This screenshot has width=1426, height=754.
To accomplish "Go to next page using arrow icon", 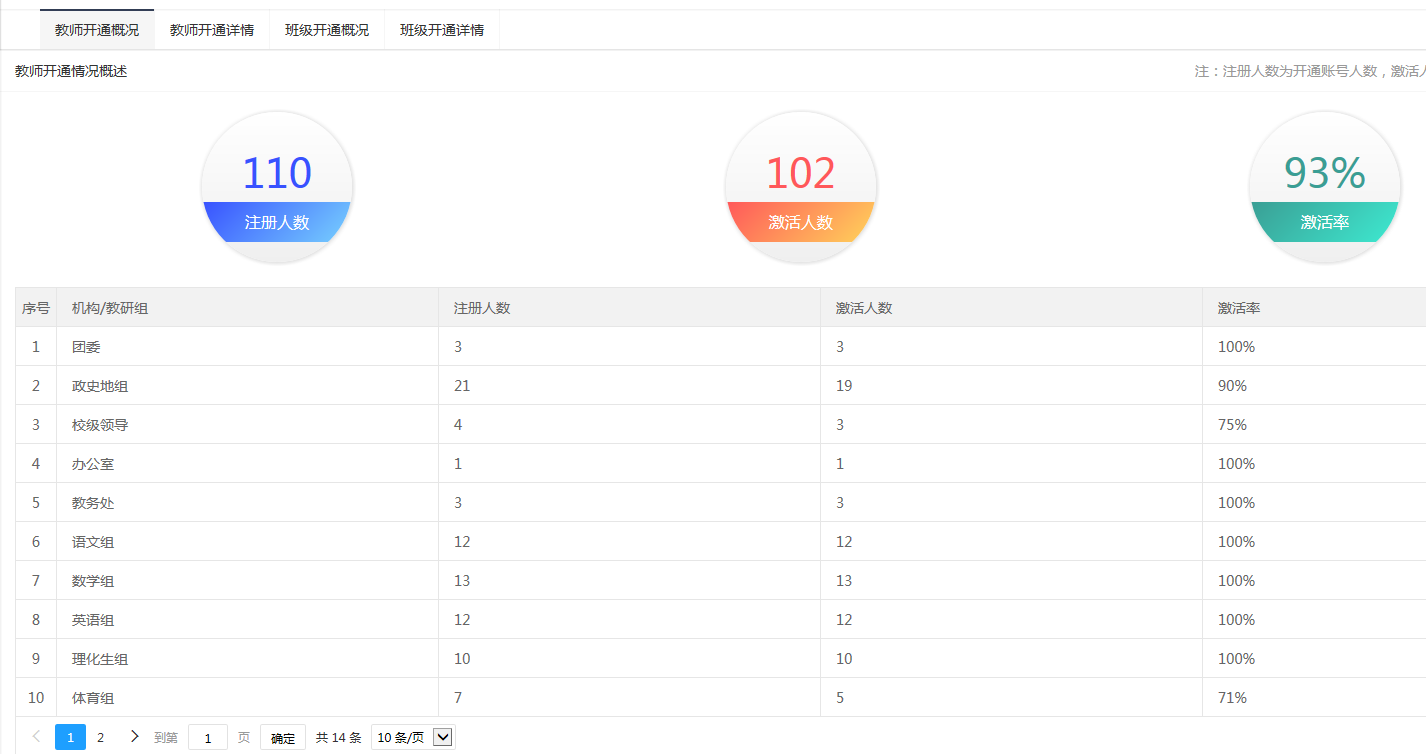I will (x=135, y=737).
